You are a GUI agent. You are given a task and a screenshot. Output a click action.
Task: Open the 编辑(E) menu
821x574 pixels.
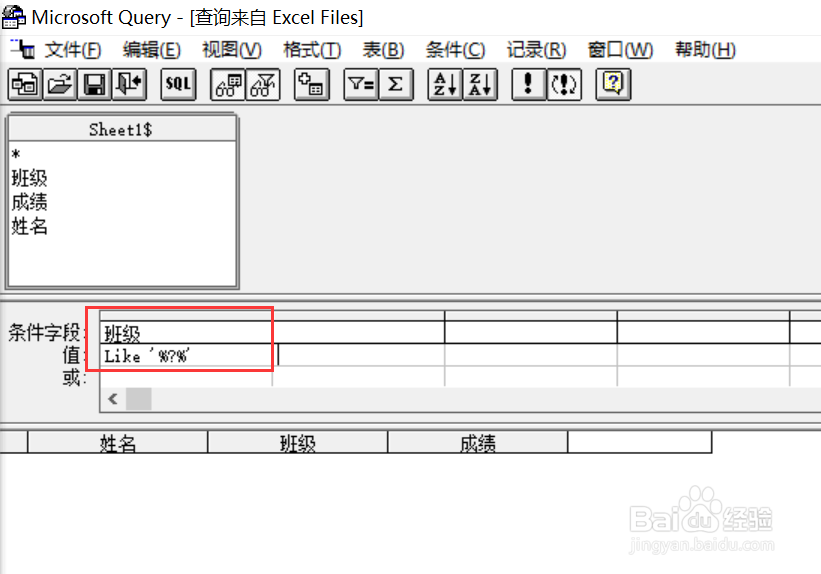152,50
